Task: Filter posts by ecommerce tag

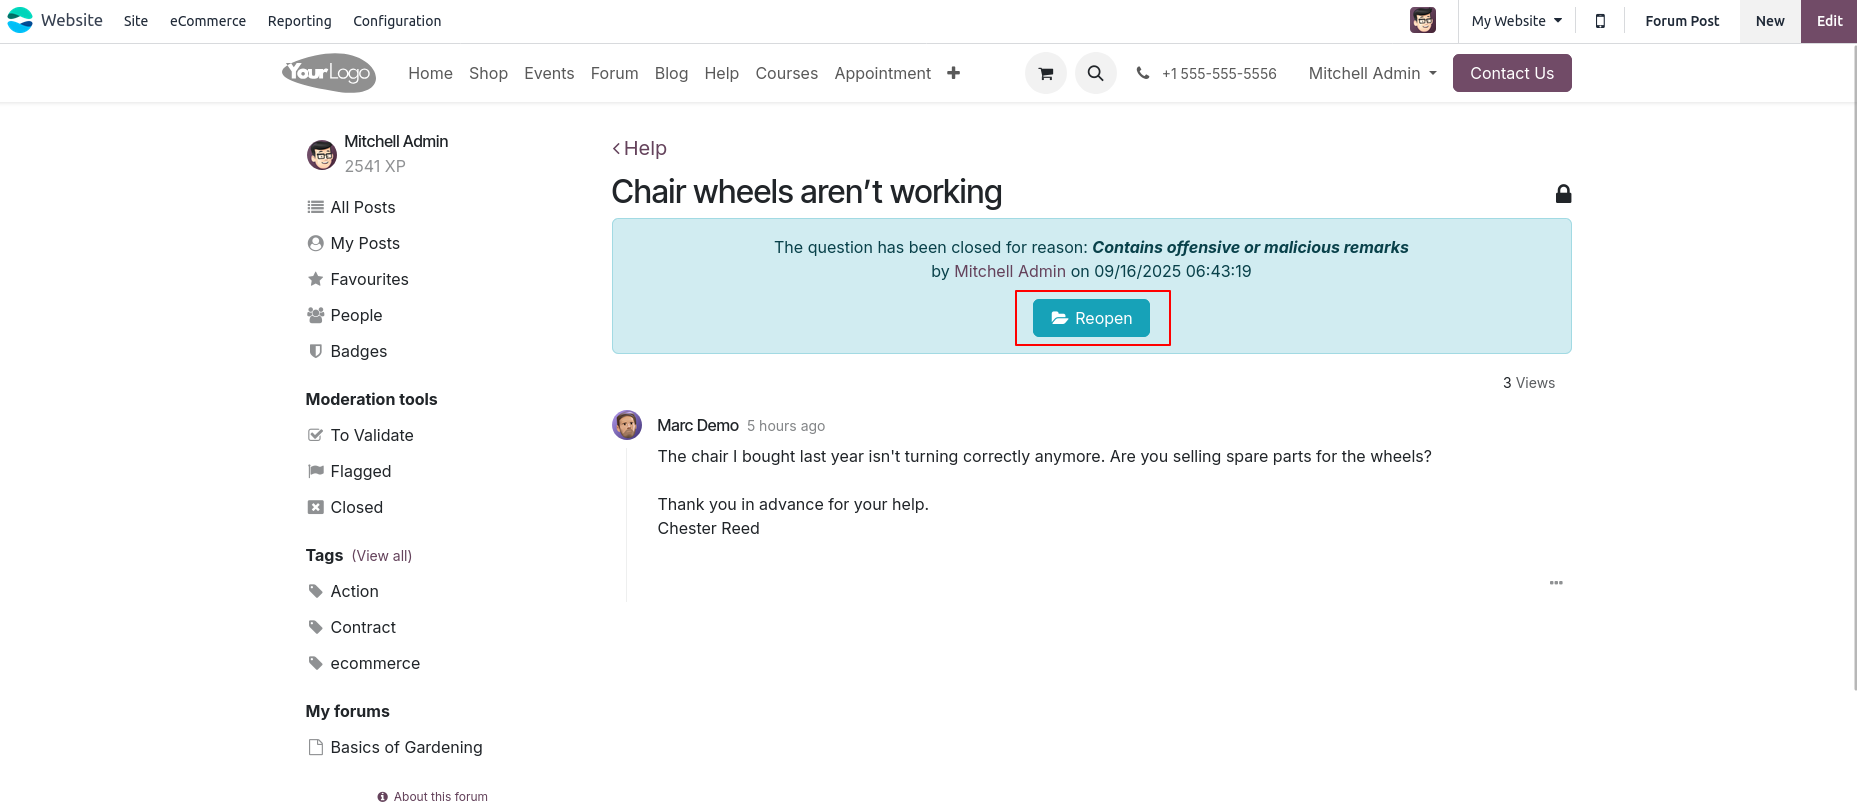Action: [x=375, y=663]
